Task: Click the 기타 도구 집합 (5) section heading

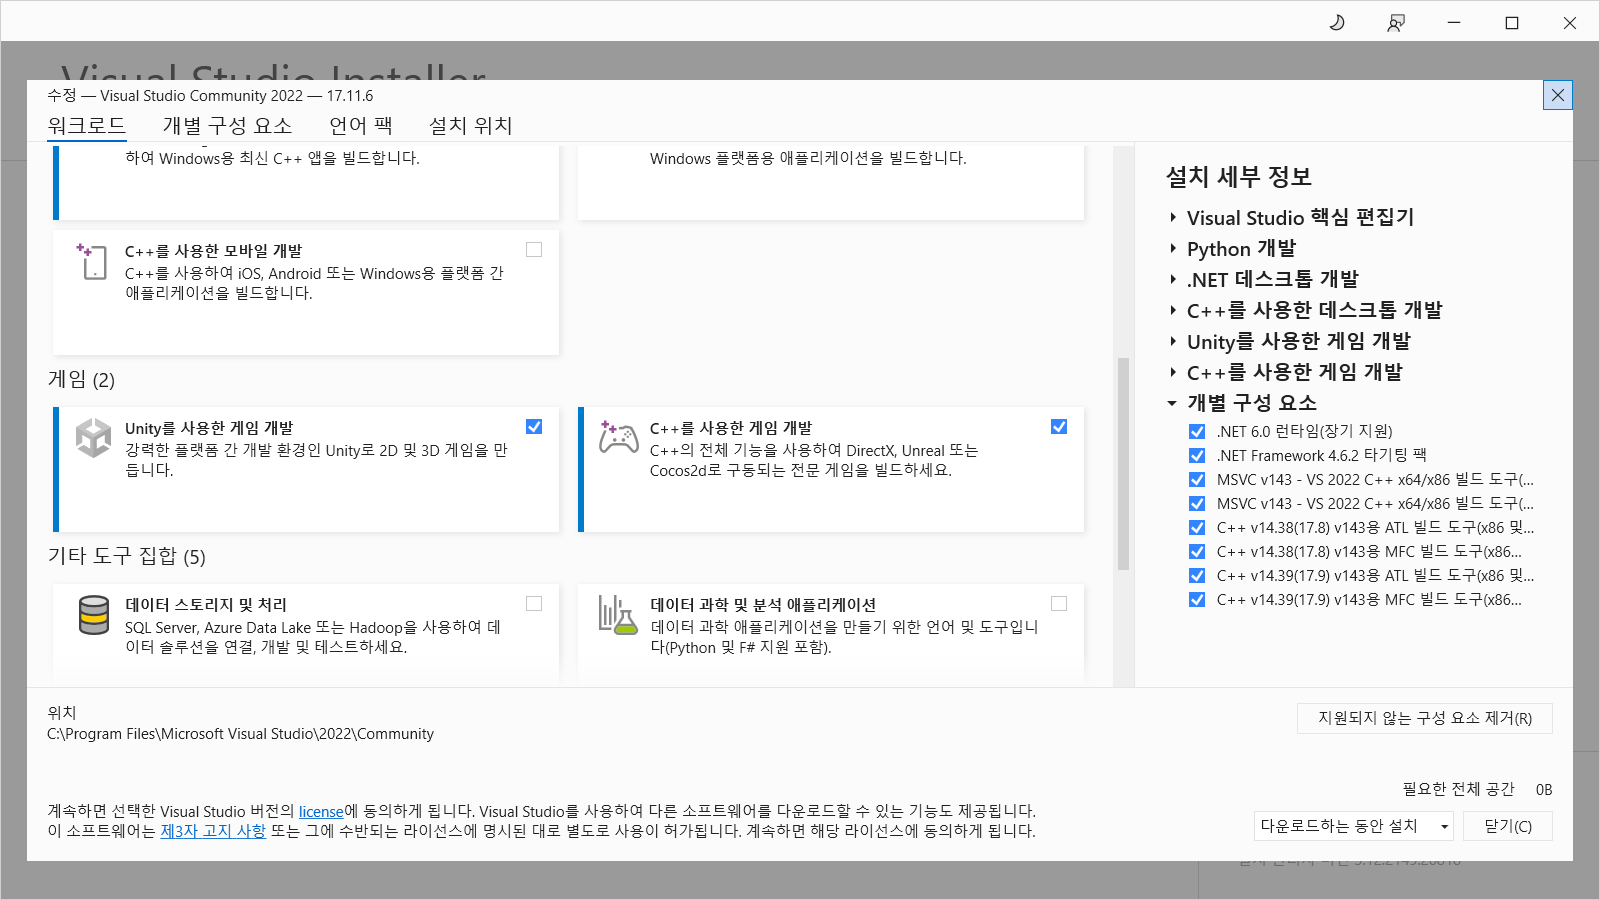Action: pyautogui.click(x=127, y=557)
